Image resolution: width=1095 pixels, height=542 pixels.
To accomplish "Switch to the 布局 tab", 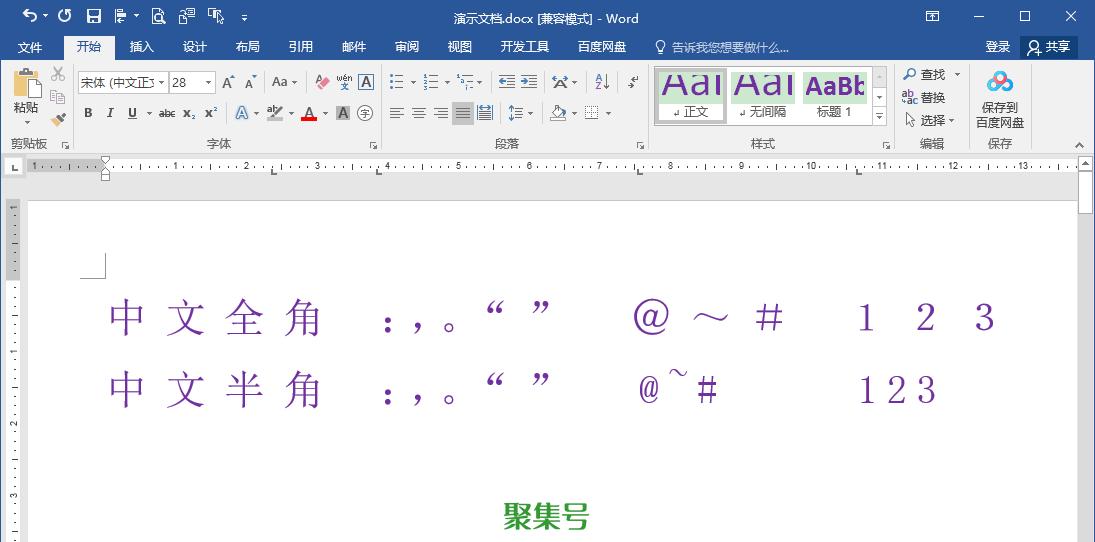I will pos(247,47).
